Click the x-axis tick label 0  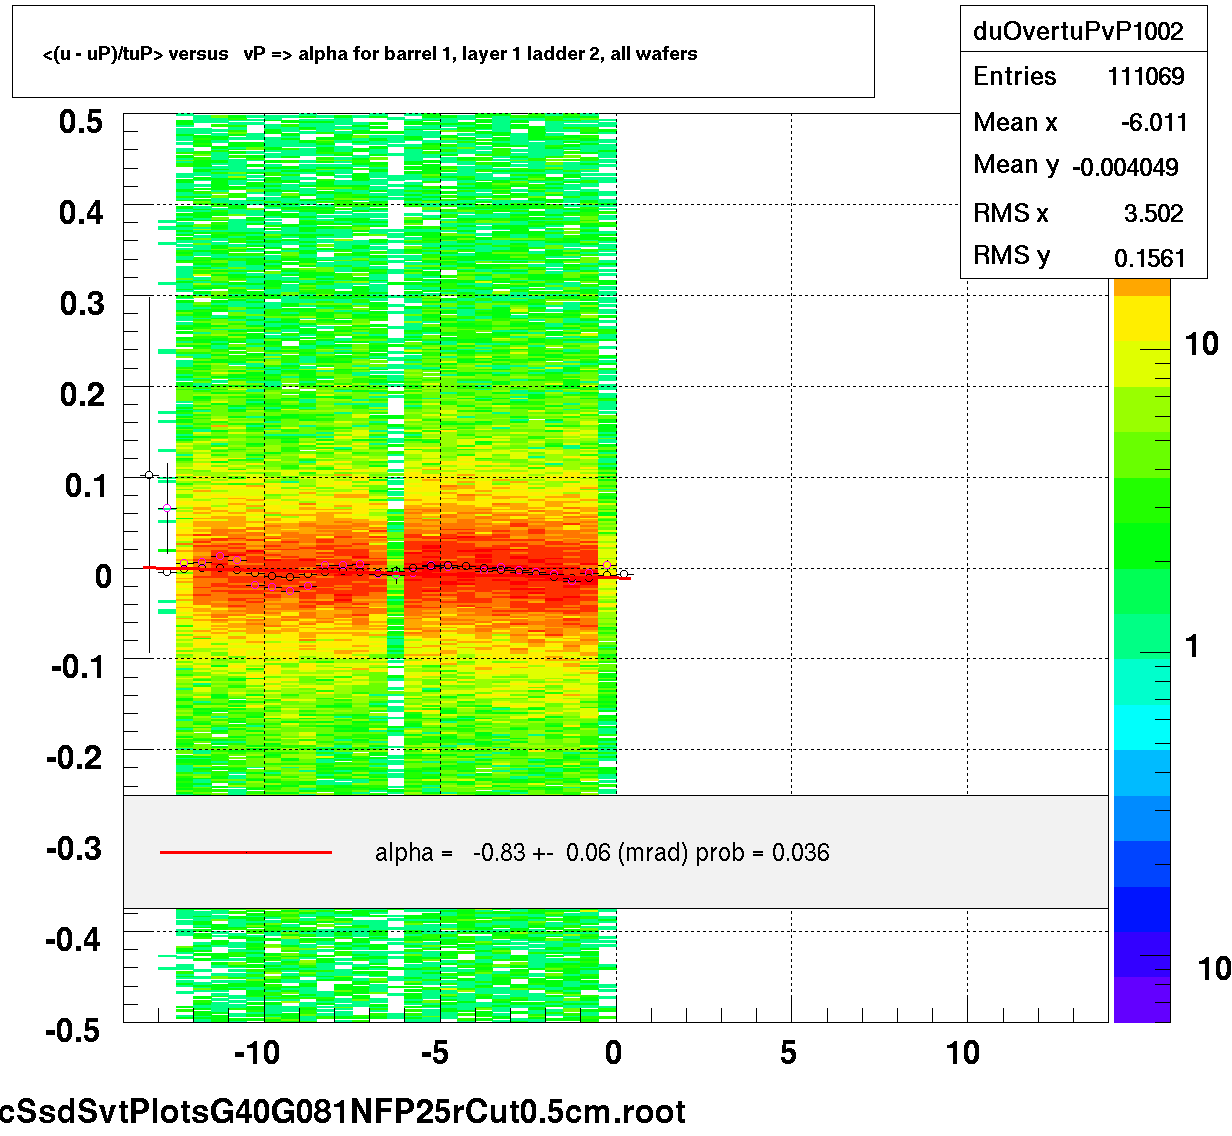tap(613, 1053)
